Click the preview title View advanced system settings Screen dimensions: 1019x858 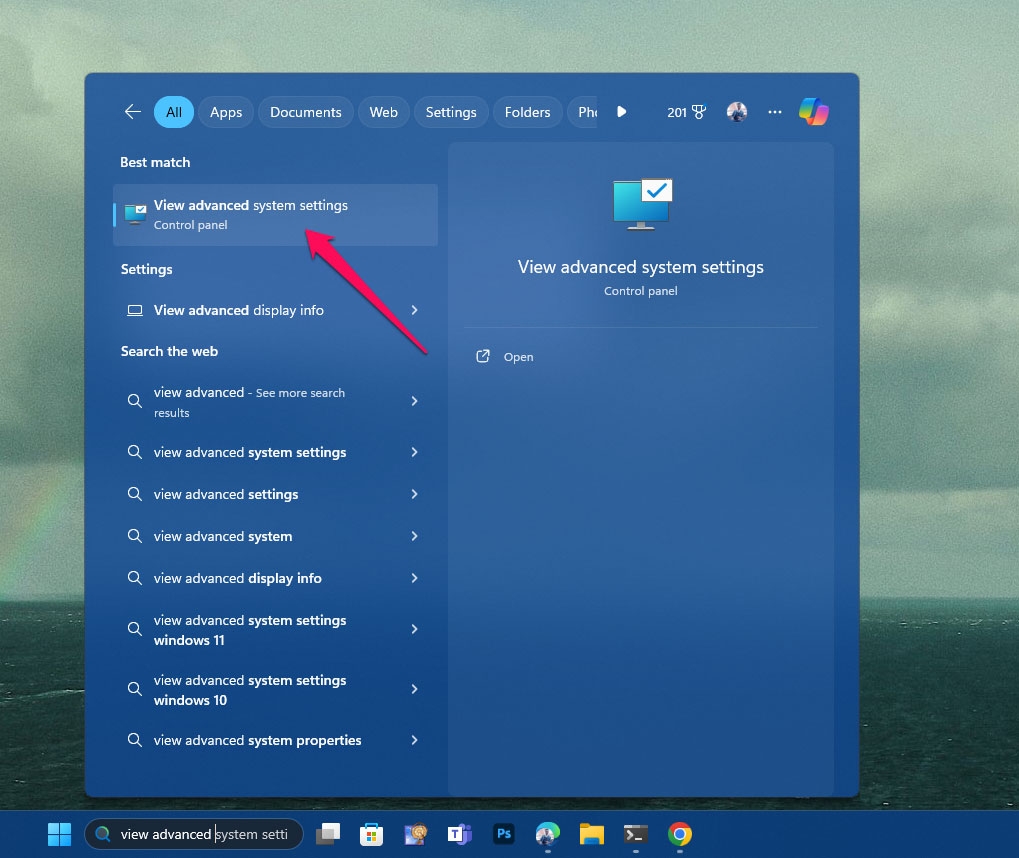point(641,267)
